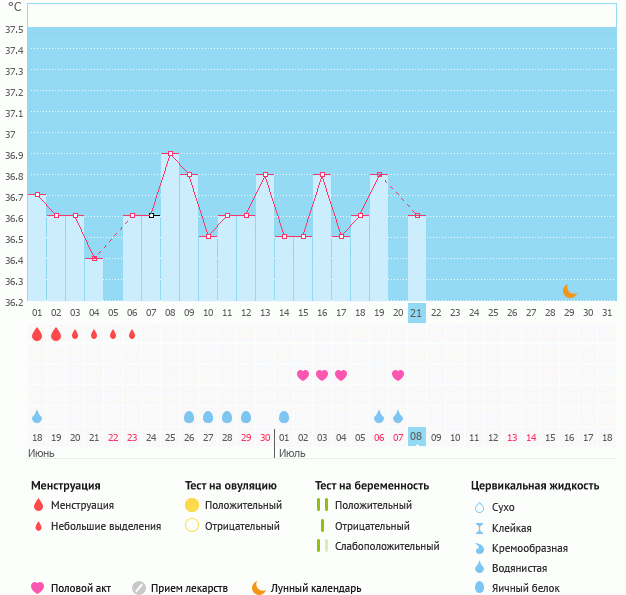Select the large menstruation drop on day 01
Image resolution: width=626 pixels, height=595 pixels.
pyautogui.click(x=37, y=334)
